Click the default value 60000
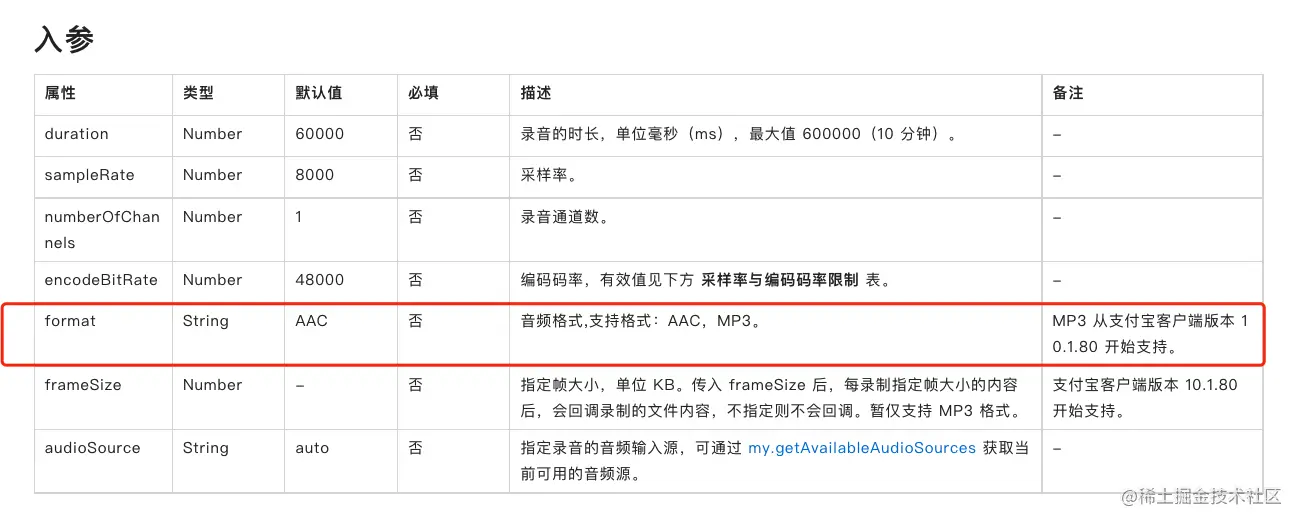The height and width of the screenshot is (523, 1298). pyautogui.click(x=320, y=134)
